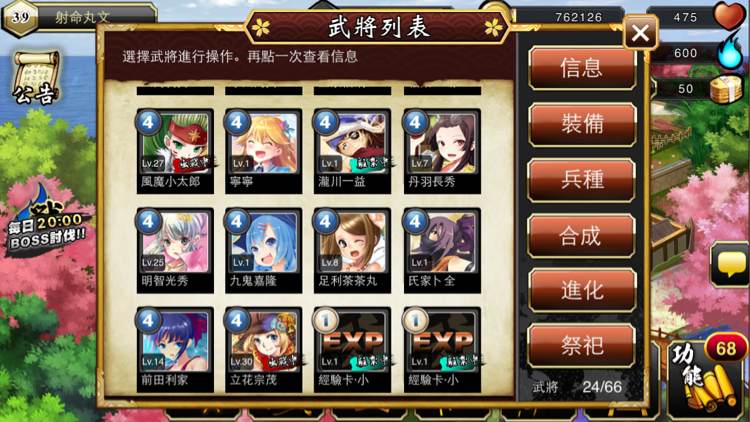Tap the blue flame spirit icon
The image size is (750, 422).
(x=730, y=52)
